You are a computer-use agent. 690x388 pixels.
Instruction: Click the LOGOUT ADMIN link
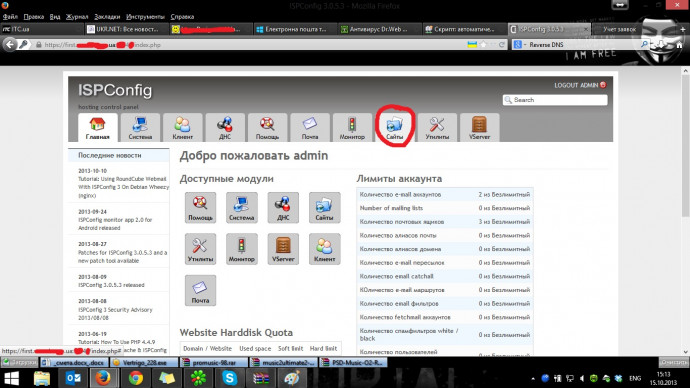point(580,85)
